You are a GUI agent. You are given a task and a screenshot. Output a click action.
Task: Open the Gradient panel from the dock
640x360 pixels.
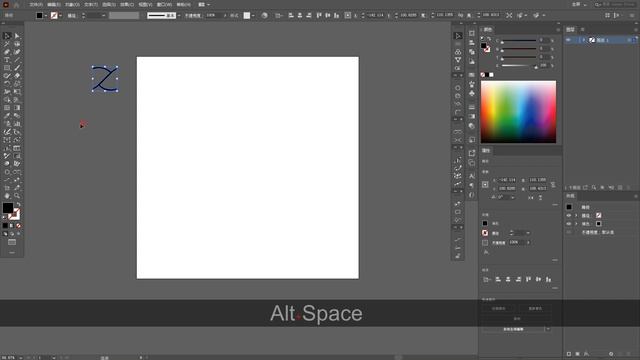pos(472,116)
